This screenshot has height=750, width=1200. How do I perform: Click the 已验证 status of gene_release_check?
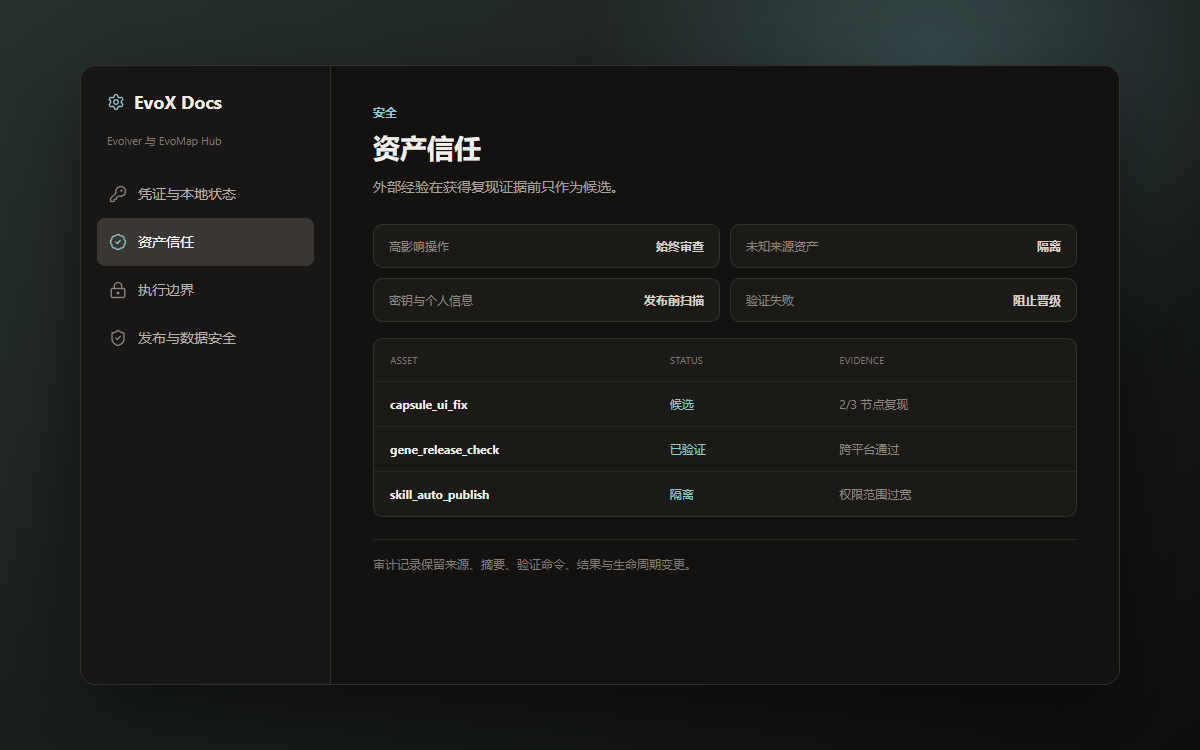[688, 450]
